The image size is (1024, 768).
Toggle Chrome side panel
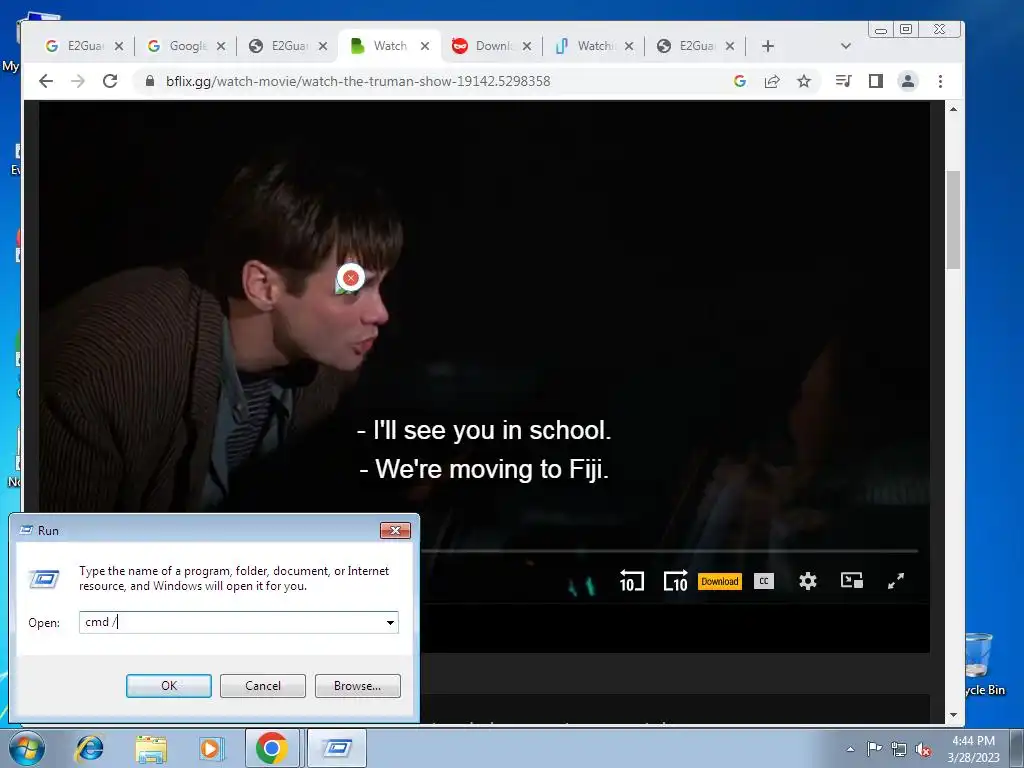876,81
